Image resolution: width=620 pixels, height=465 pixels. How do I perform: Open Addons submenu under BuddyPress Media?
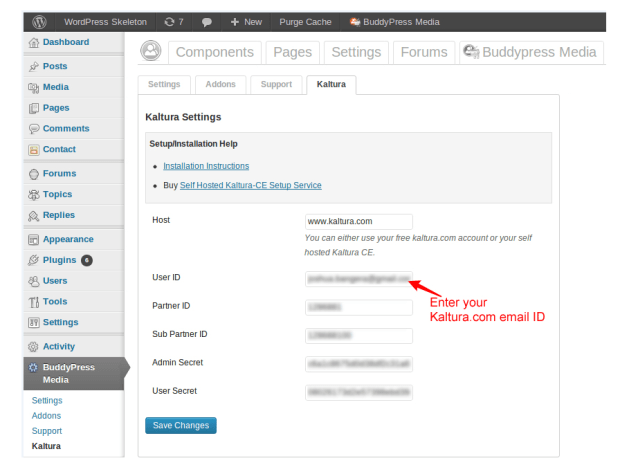point(46,416)
